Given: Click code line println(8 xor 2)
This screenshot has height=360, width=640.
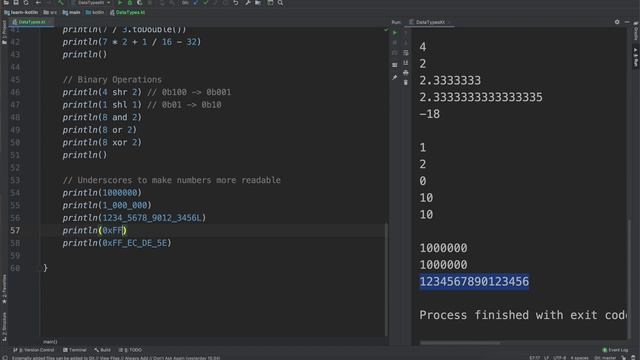Looking at the screenshot, I should point(102,142).
